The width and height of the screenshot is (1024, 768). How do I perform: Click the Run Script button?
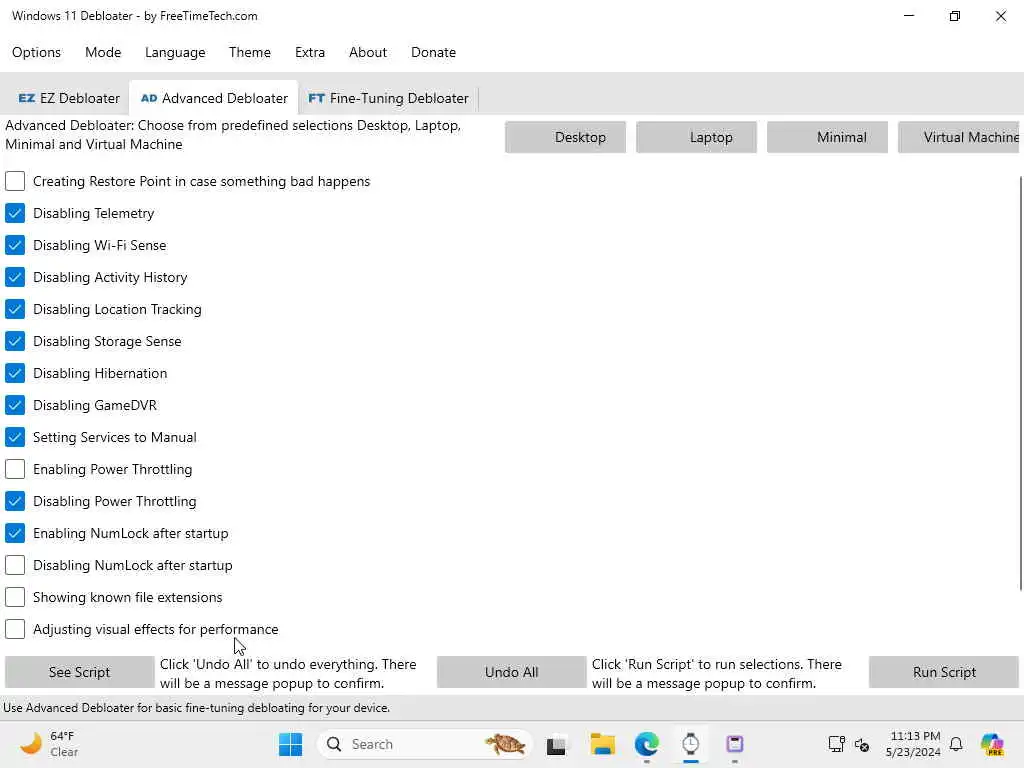point(944,672)
